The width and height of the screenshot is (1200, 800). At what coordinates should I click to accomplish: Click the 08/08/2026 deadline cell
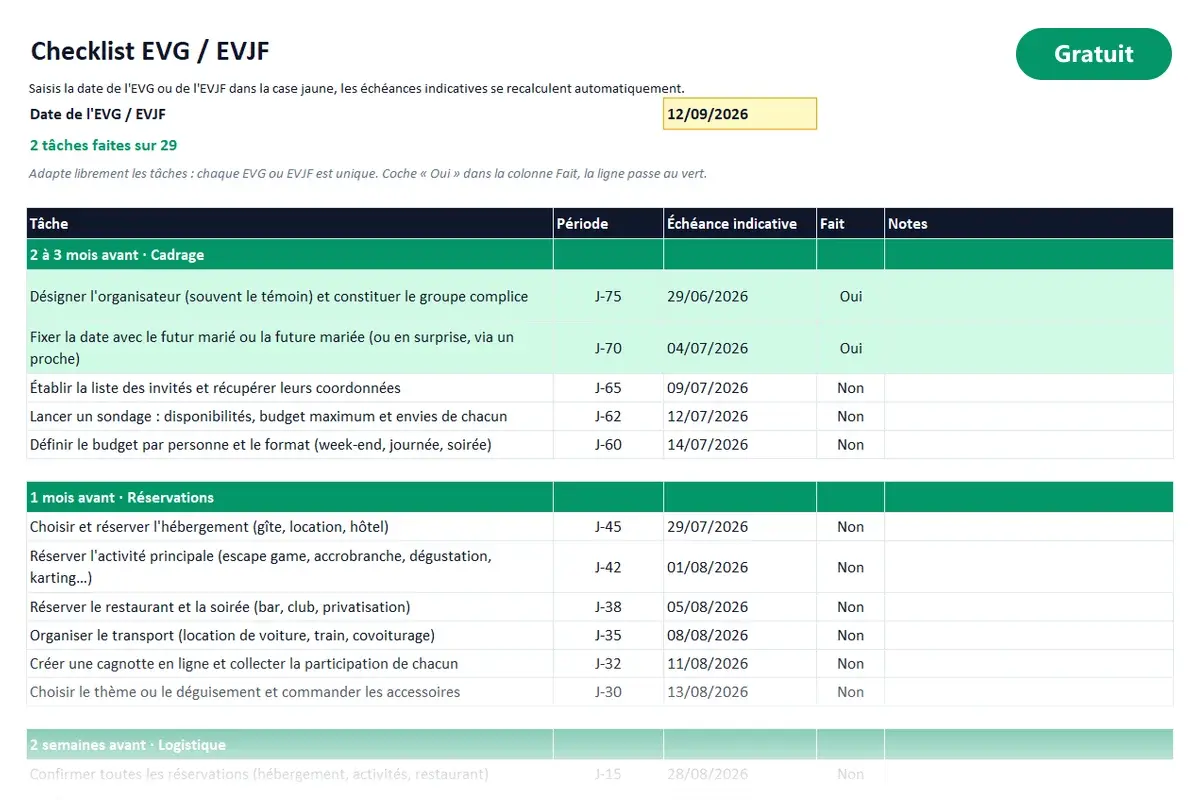(x=740, y=635)
